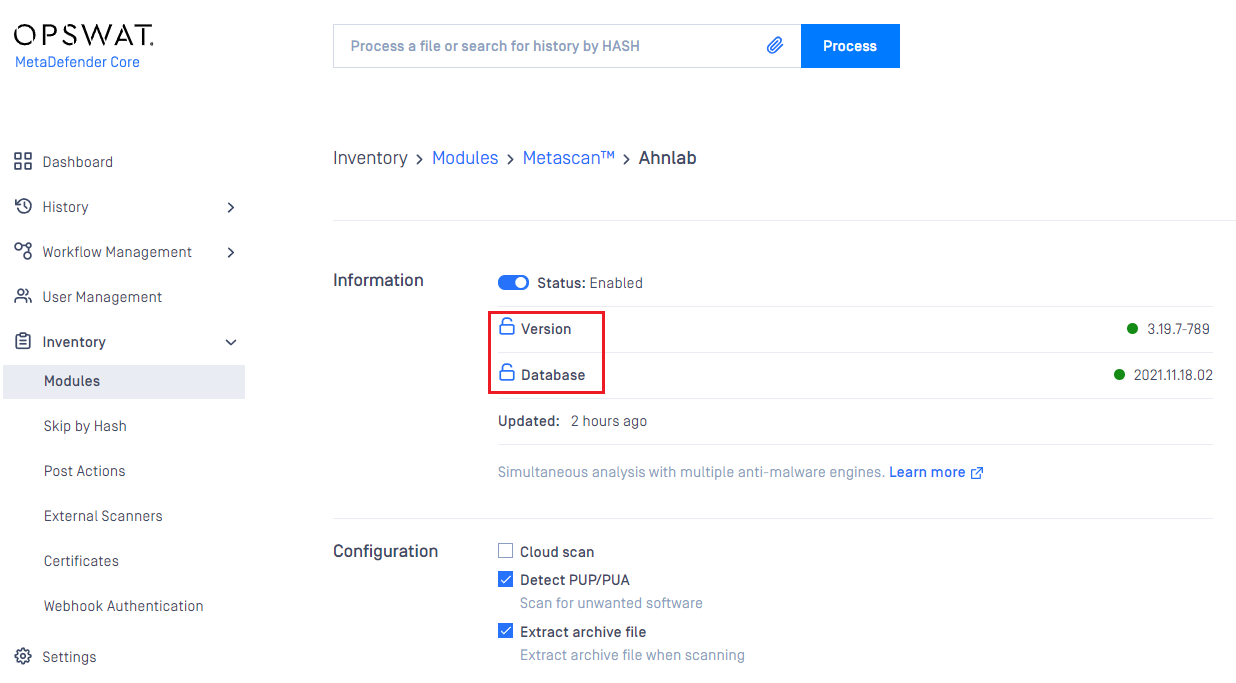Image resolution: width=1236 pixels, height=683 pixels.
Task: Select Modules in the Inventory submenu
Action: coord(124,381)
